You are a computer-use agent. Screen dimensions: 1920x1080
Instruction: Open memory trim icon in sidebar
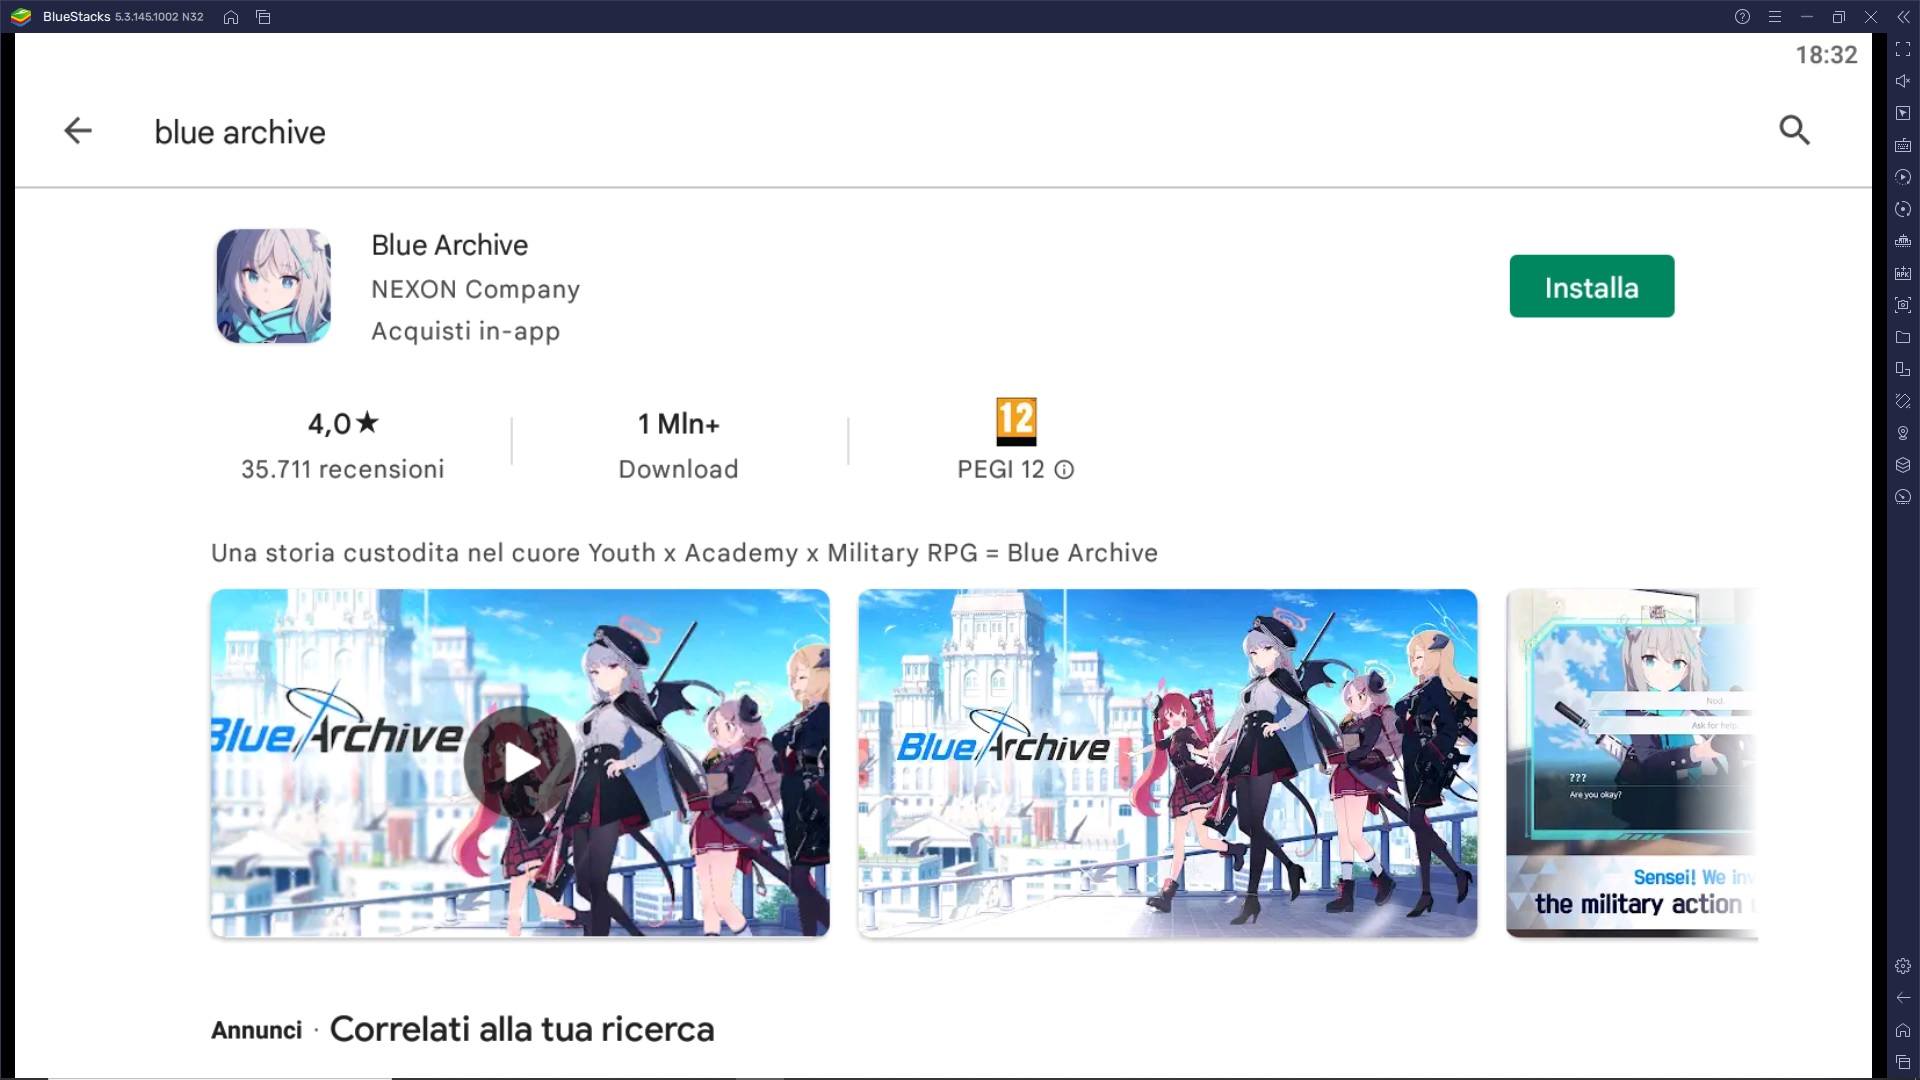coord(1903,241)
